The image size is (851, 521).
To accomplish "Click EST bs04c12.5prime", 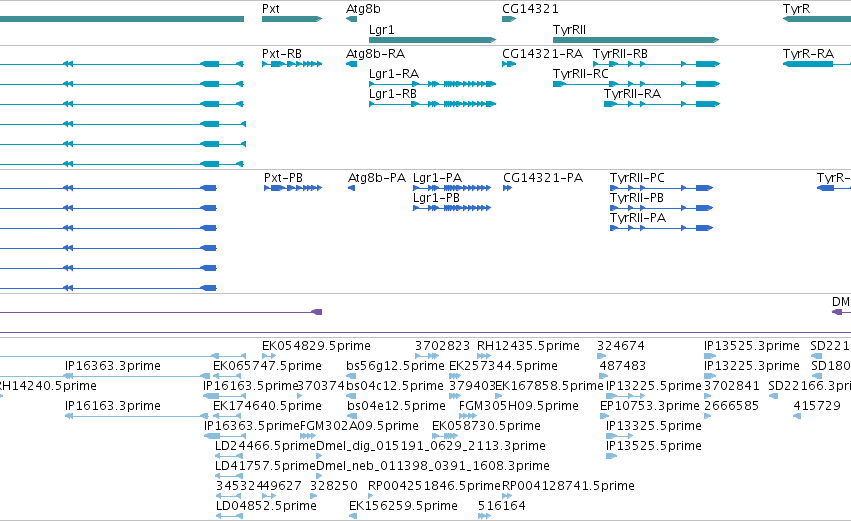I will pyautogui.click(x=395, y=386).
